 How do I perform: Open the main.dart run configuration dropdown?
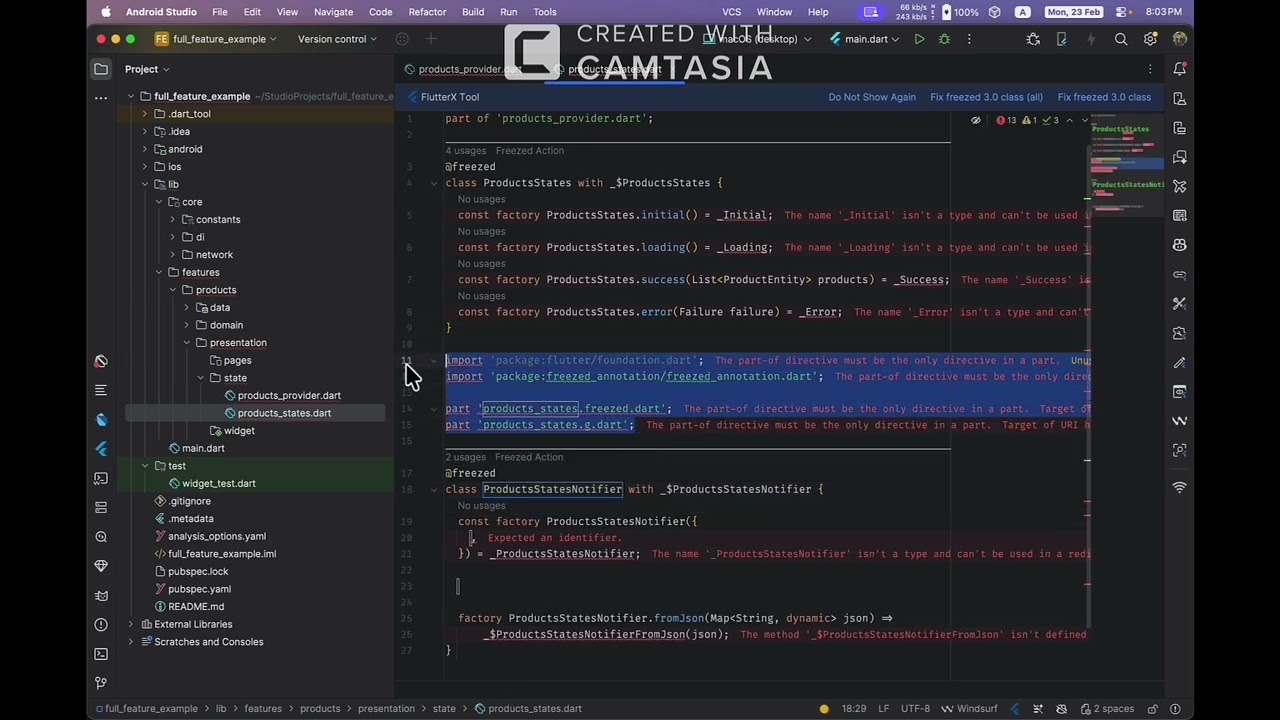point(865,39)
